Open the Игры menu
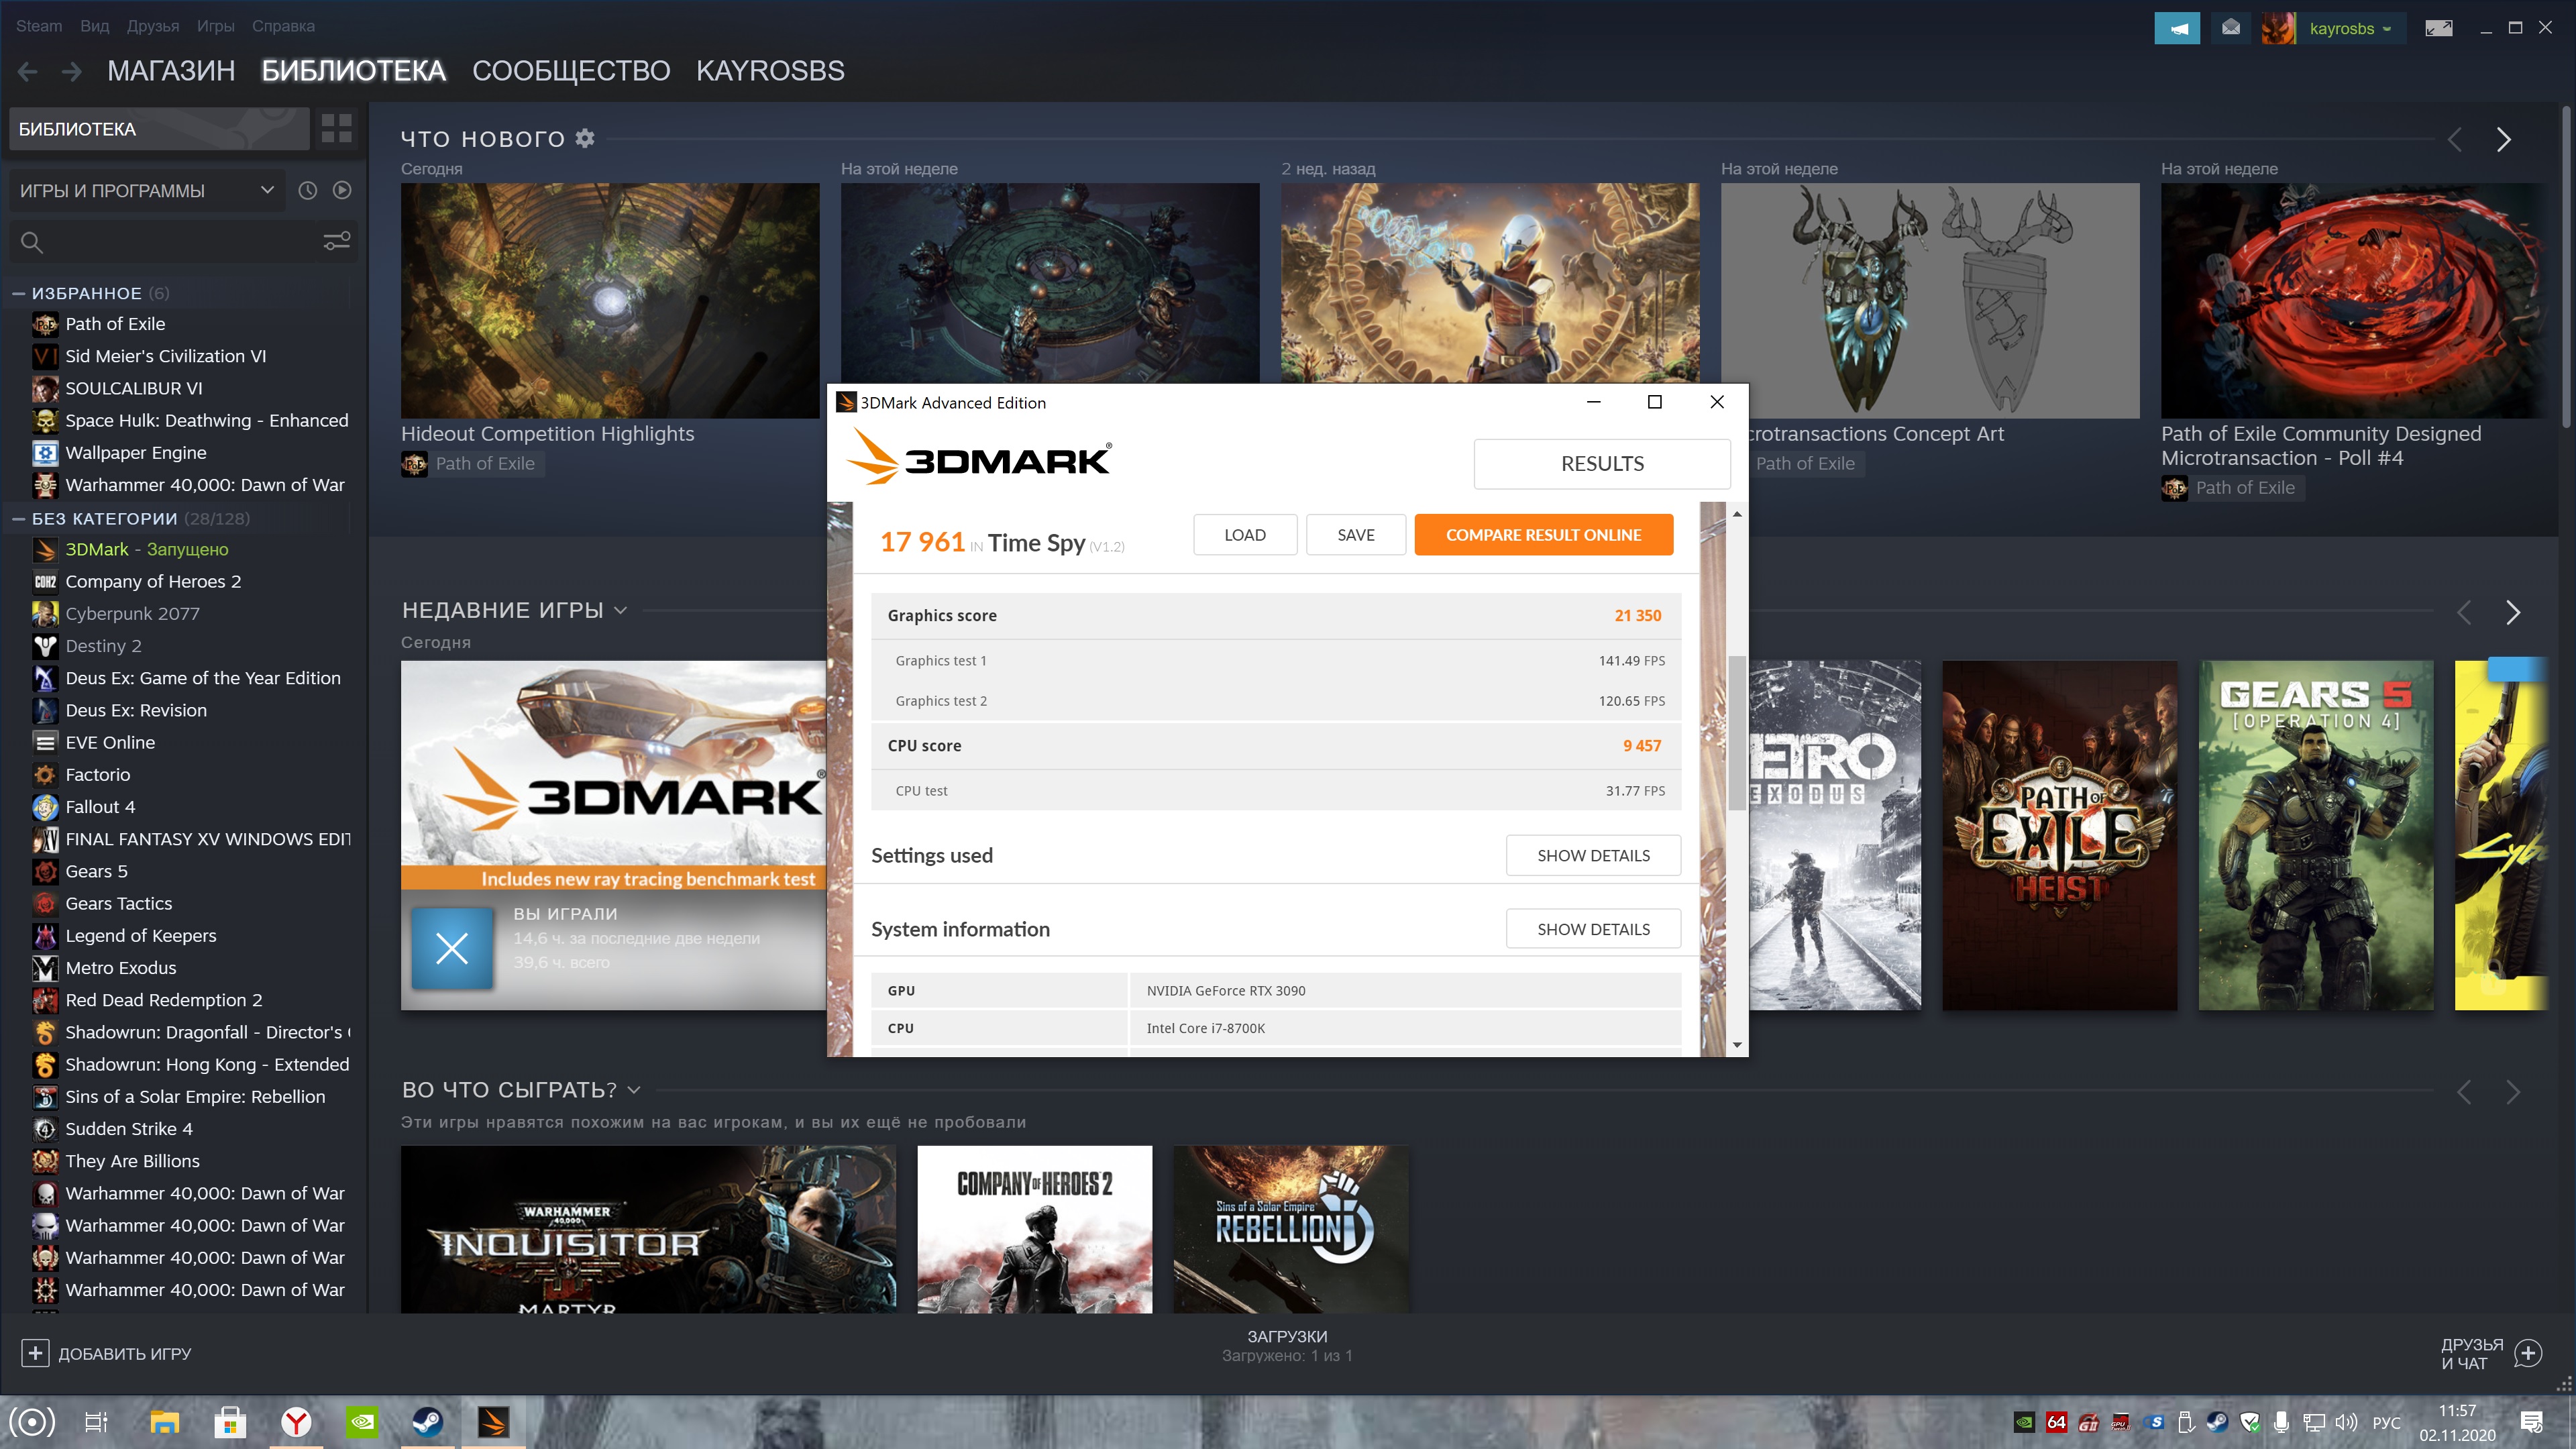The image size is (2576, 1449). pyautogui.click(x=215, y=26)
